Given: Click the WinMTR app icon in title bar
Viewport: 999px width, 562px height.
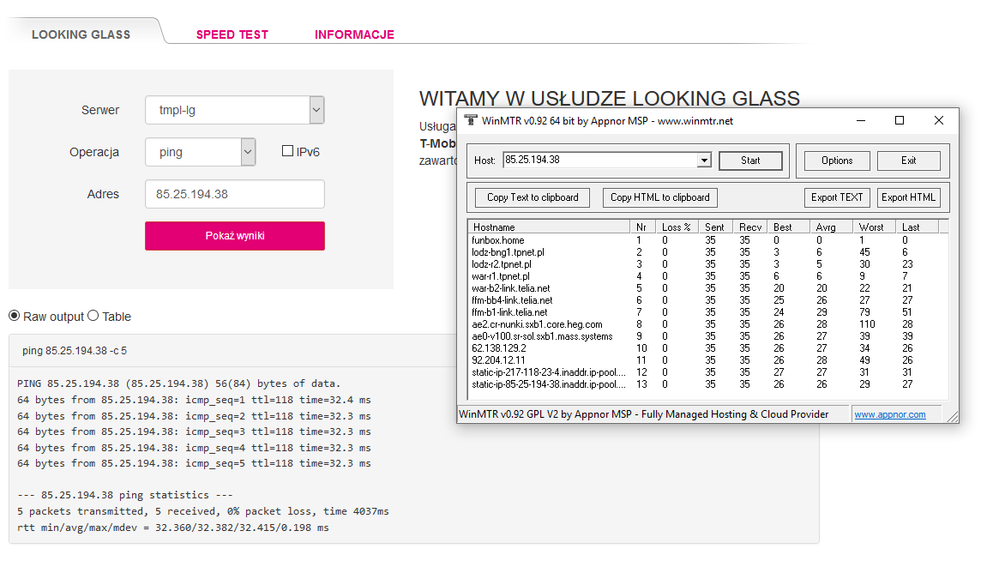Looking at the screenshot, I should (x=471, y=121).
